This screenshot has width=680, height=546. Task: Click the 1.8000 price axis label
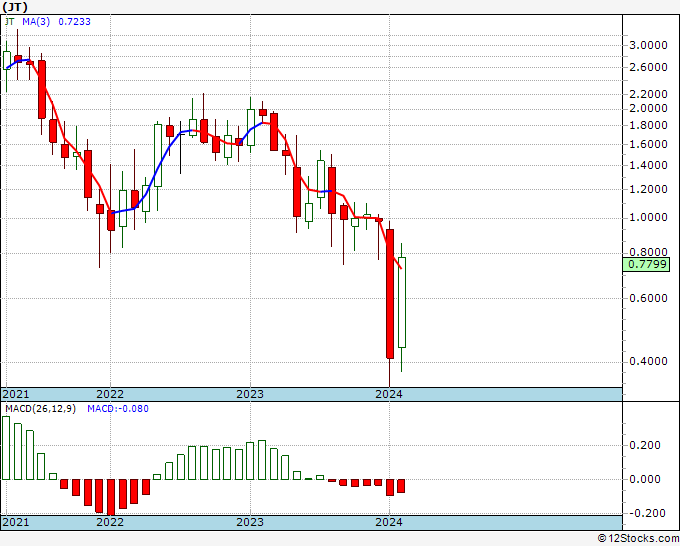[648, 125]
